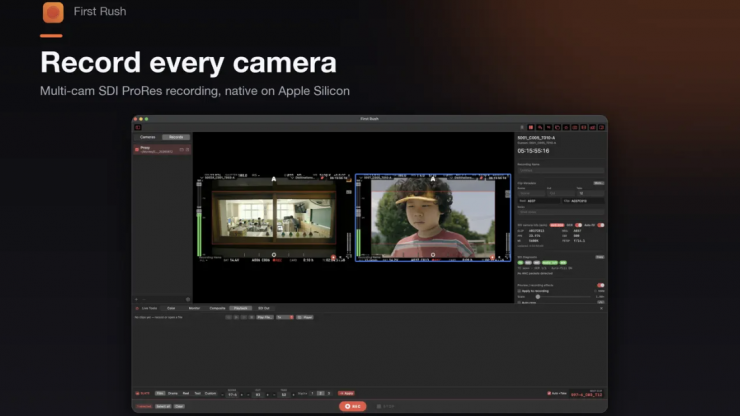This screenshot has height=416, width=740.
Task: Open the settings circle icon under cameras sidebar
Action: [x=188, y=299]
